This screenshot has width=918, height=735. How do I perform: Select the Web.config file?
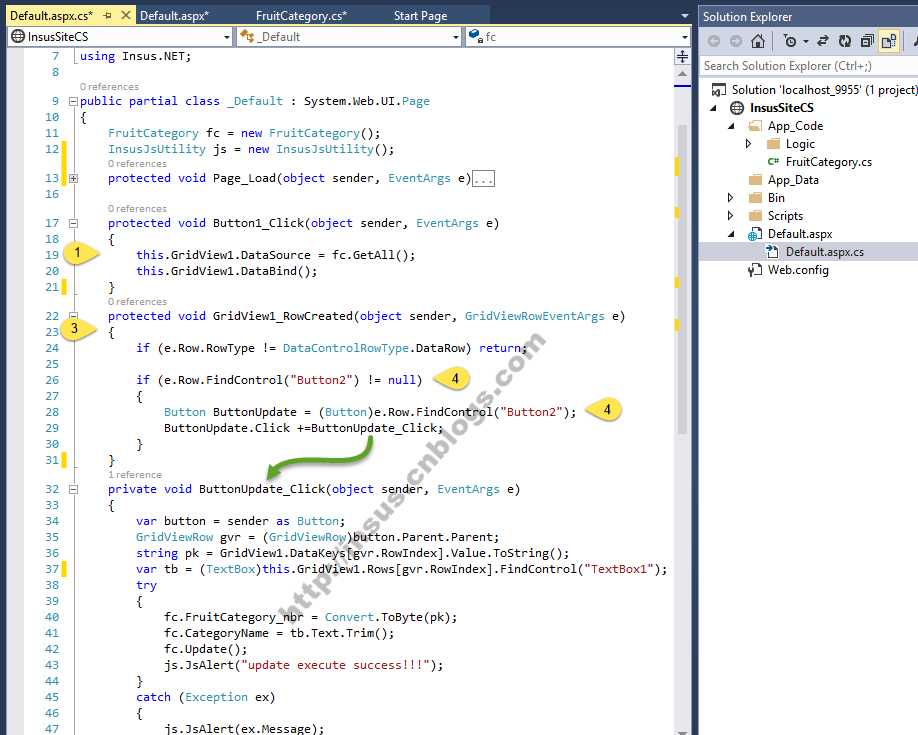(x=798, y=270)
